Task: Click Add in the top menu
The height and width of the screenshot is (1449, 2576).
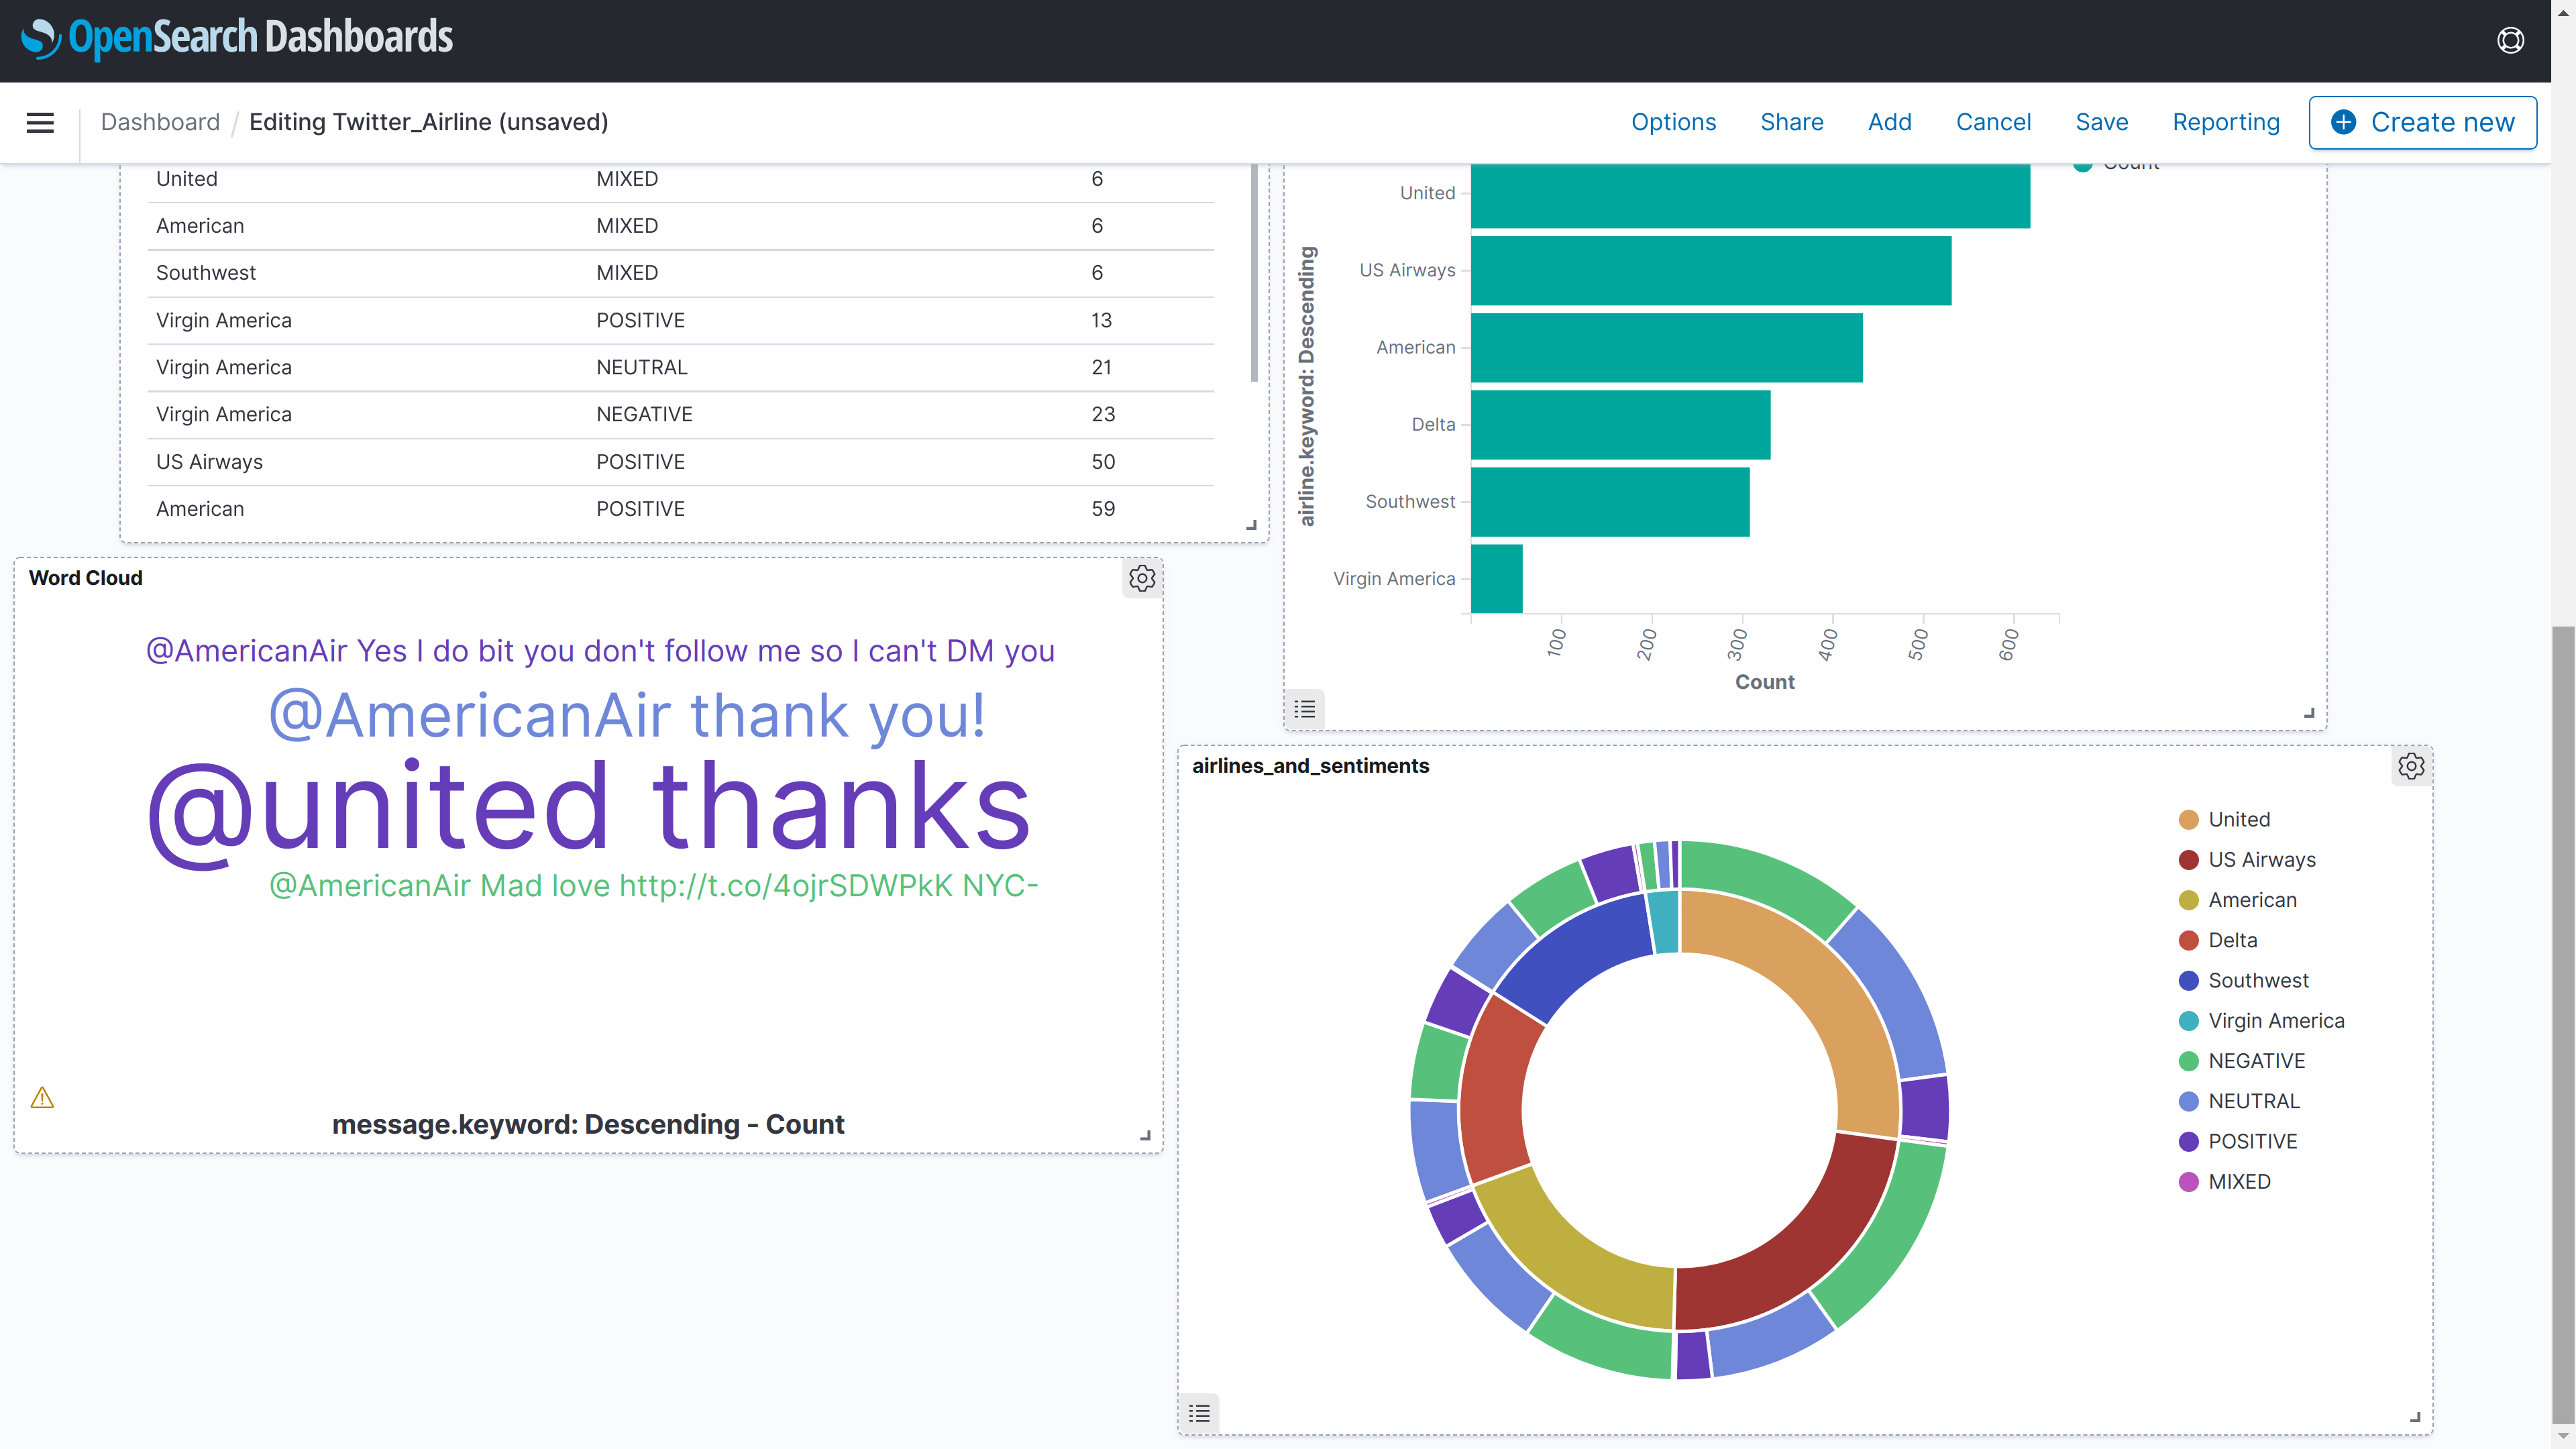Action: (x=1889, y=122)
